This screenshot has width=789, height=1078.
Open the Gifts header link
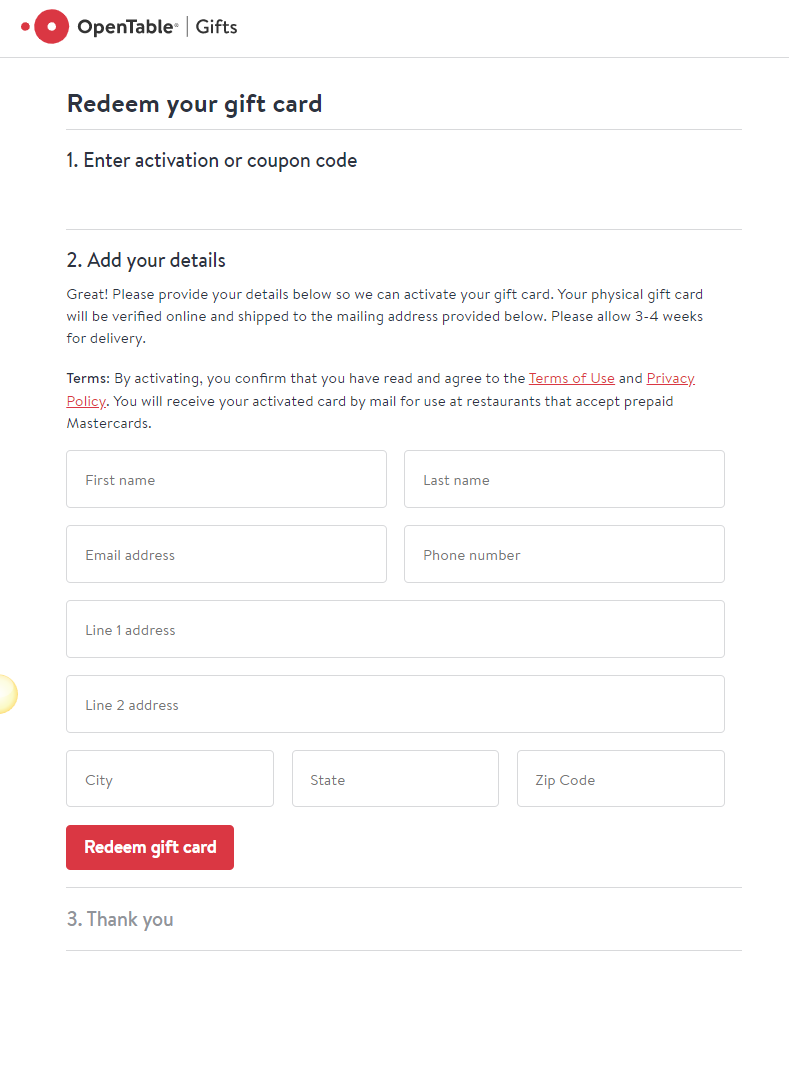pos(216,27)
